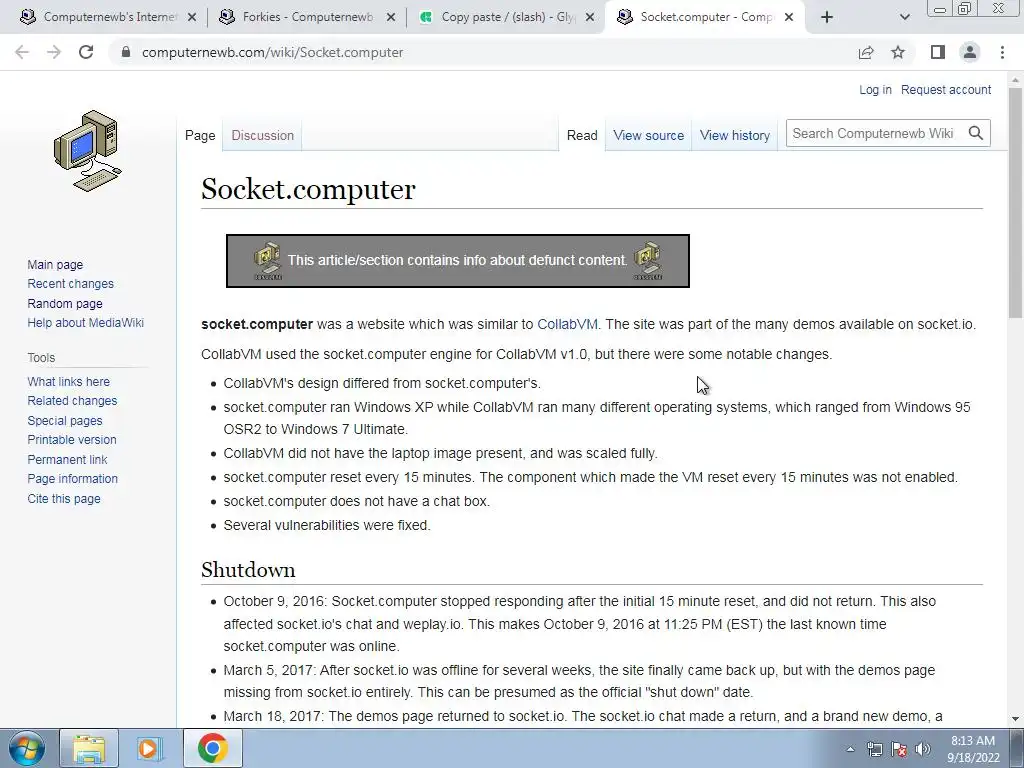The width and height of the screenshot is (1024, 768).
Task: Open a Random page from sidebar
Action: [65, 303]
